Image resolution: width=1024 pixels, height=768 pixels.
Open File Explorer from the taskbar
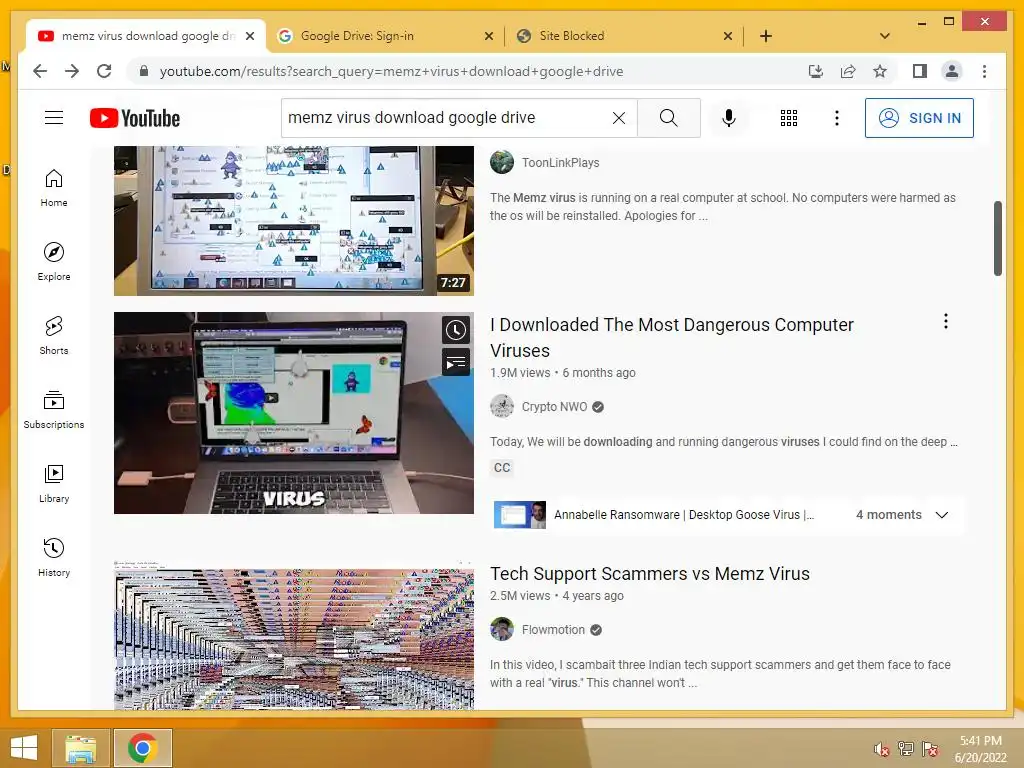(x=80, y=748)
